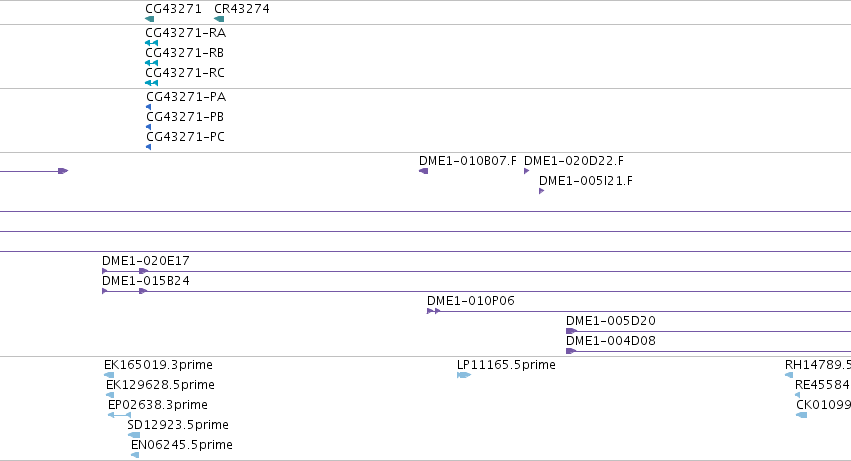Click the CG43271-PB CDS glyph
This screenshot has height=461, width=851.
[x=149, y=127]
